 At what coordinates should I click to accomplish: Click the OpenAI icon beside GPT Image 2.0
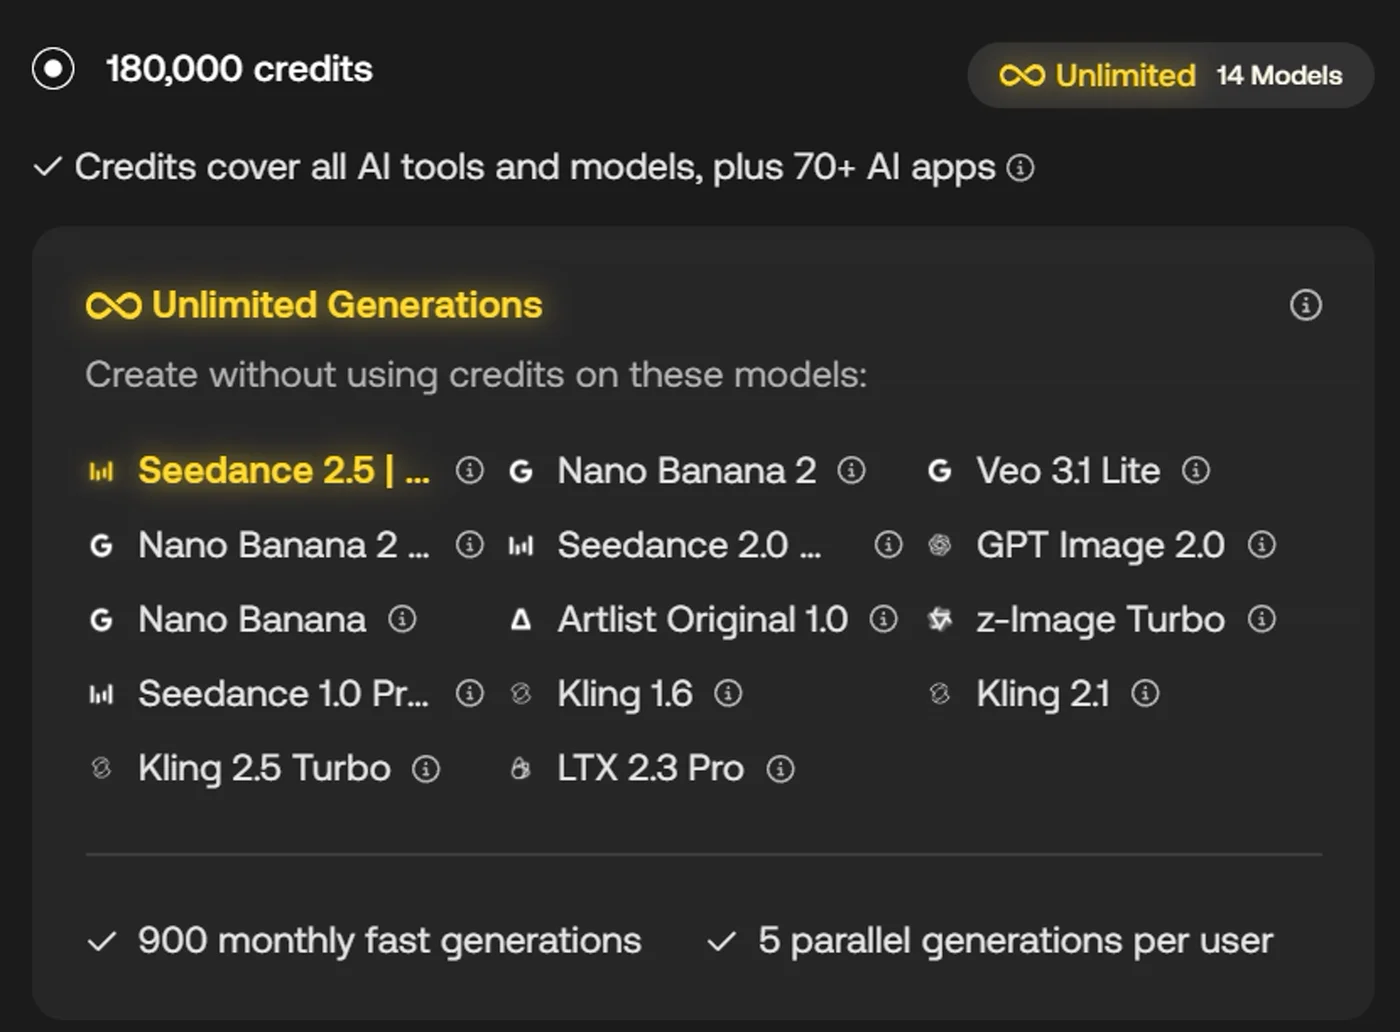click(x=939, y=545)
